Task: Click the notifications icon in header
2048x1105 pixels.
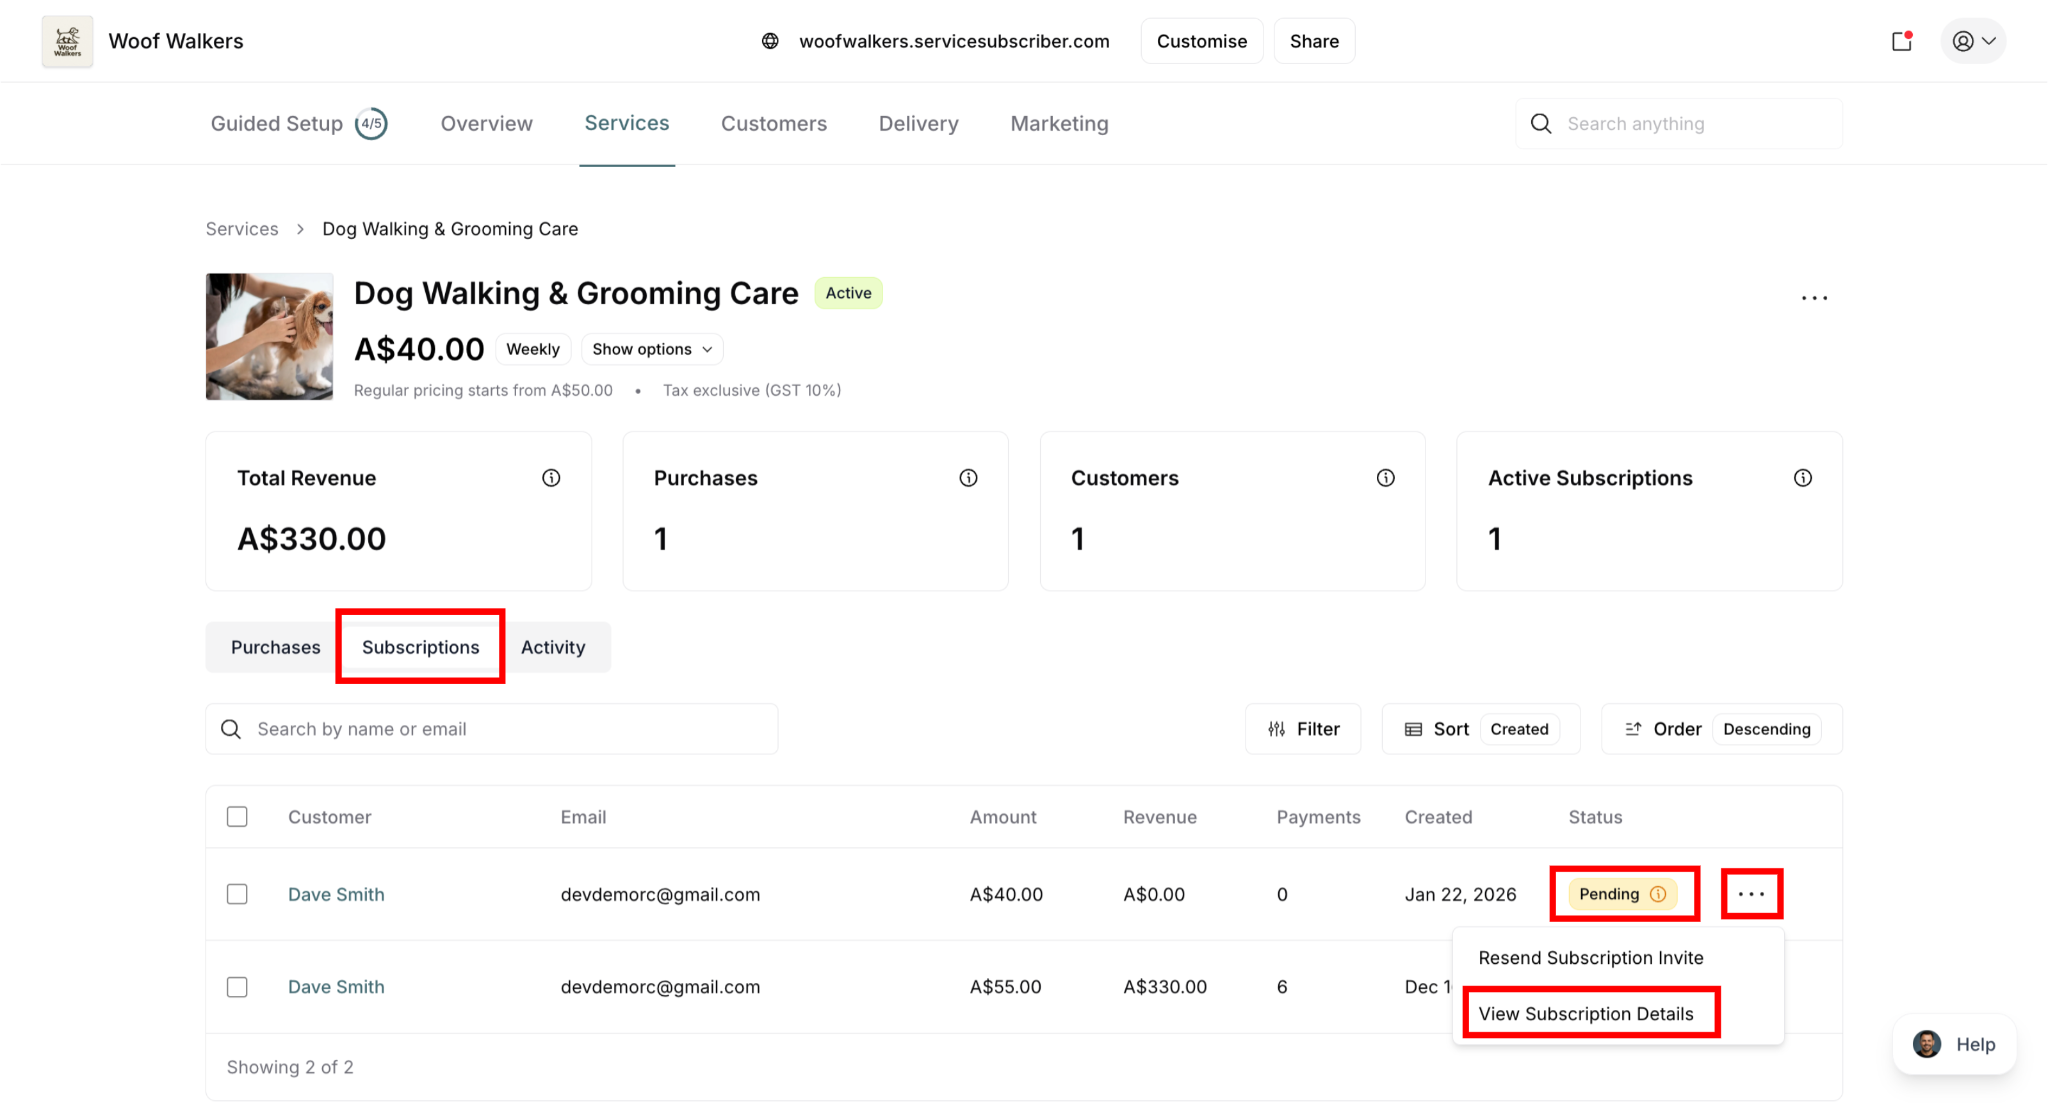Action: (x=1901, y=41)
